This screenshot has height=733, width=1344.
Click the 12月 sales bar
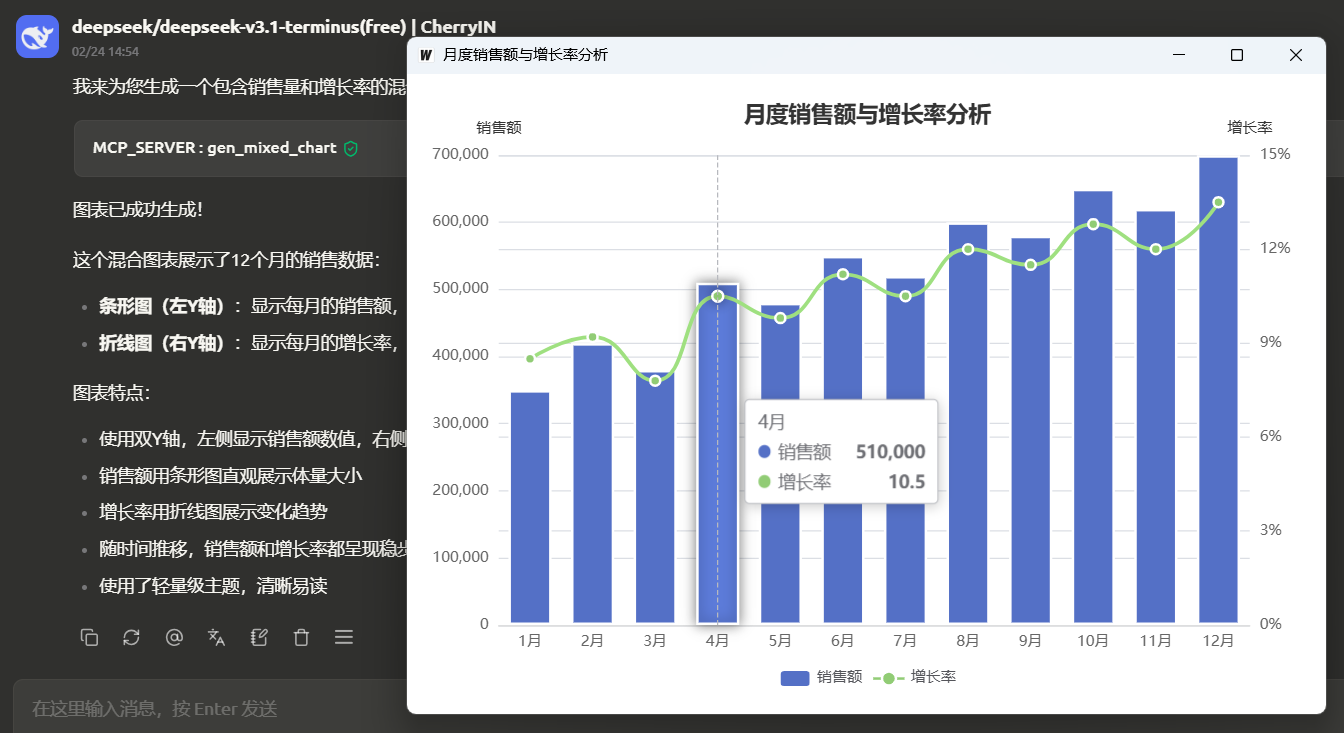click(1218, 390)
